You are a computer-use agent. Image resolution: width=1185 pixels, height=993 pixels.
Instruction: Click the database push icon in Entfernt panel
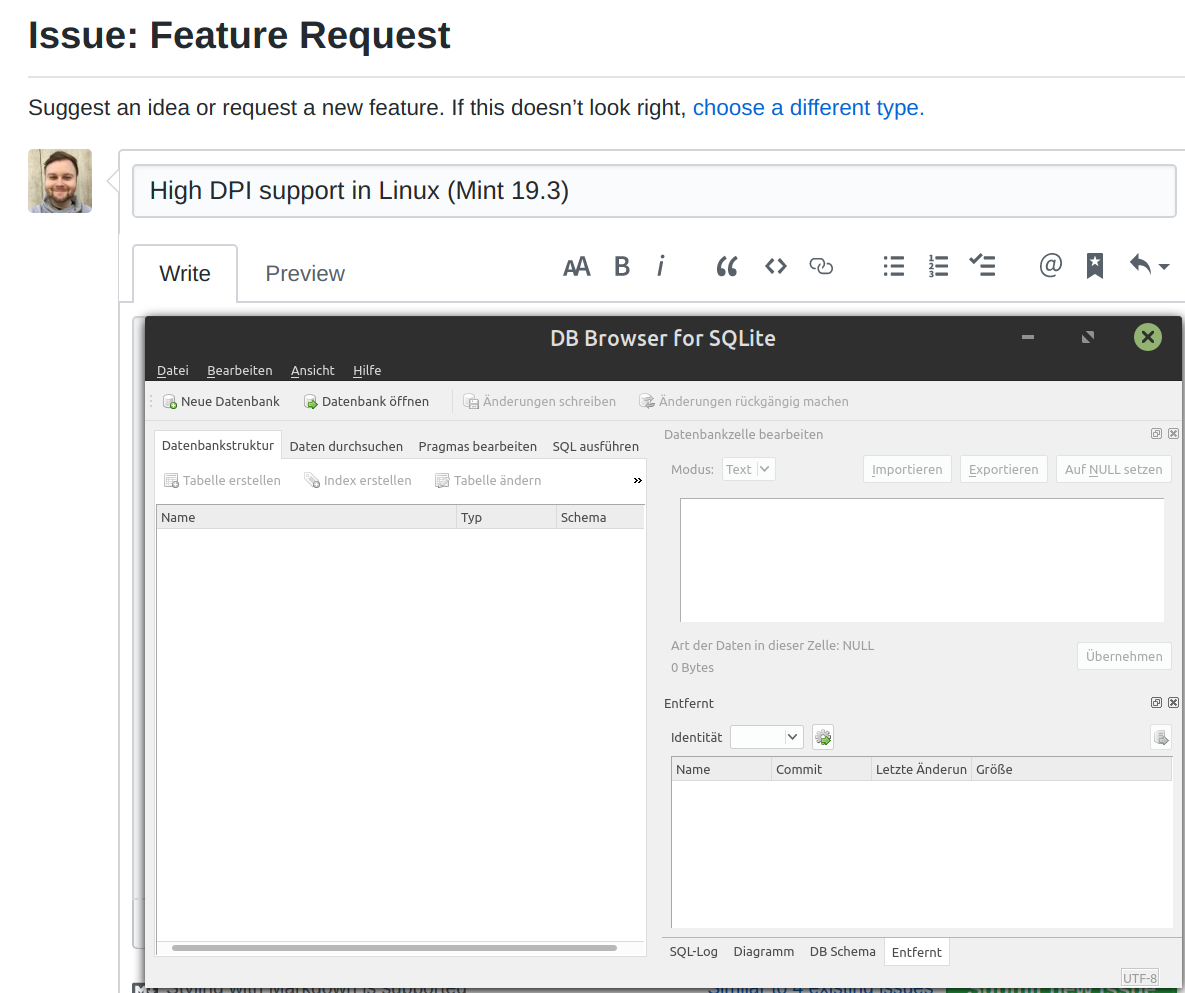(1161, 737)
